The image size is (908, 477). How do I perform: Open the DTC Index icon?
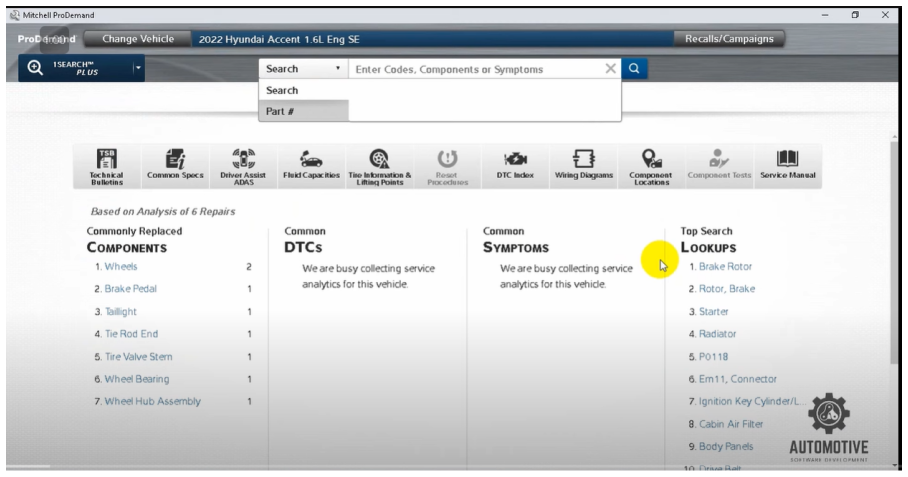pyautogui.click(x=515, y=166)
